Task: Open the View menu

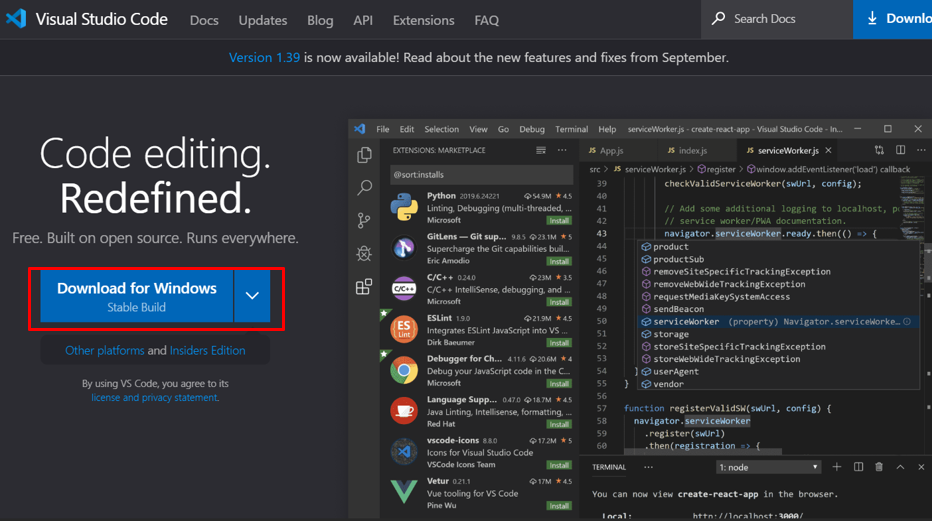Action: (x=478, y=129)
